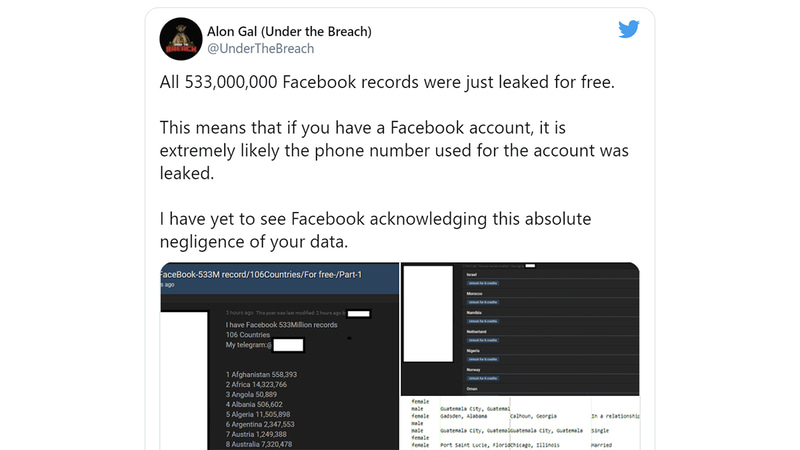Select the Oman heading in country list
Viewport: 800px width, 450px height.
(x=473, y=388)
